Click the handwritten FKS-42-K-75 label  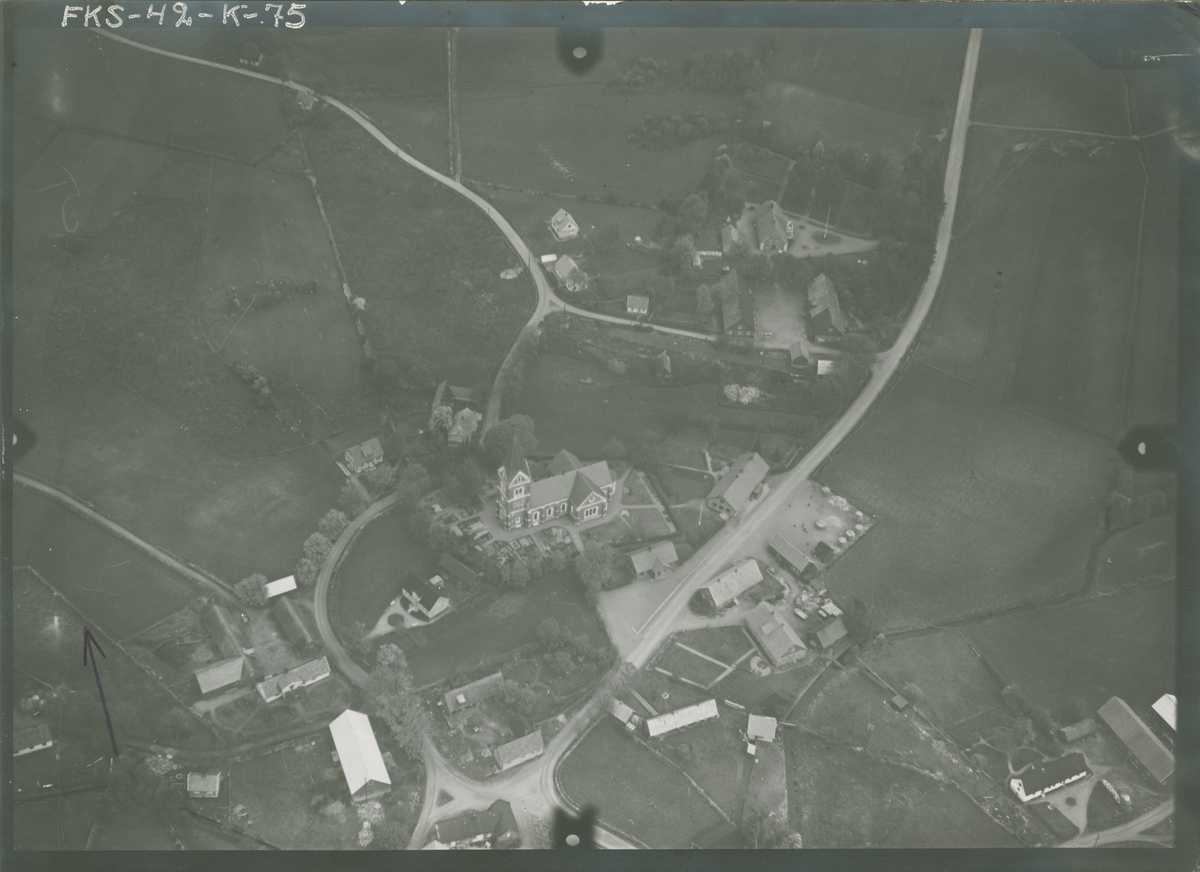[x=183, y=16]
